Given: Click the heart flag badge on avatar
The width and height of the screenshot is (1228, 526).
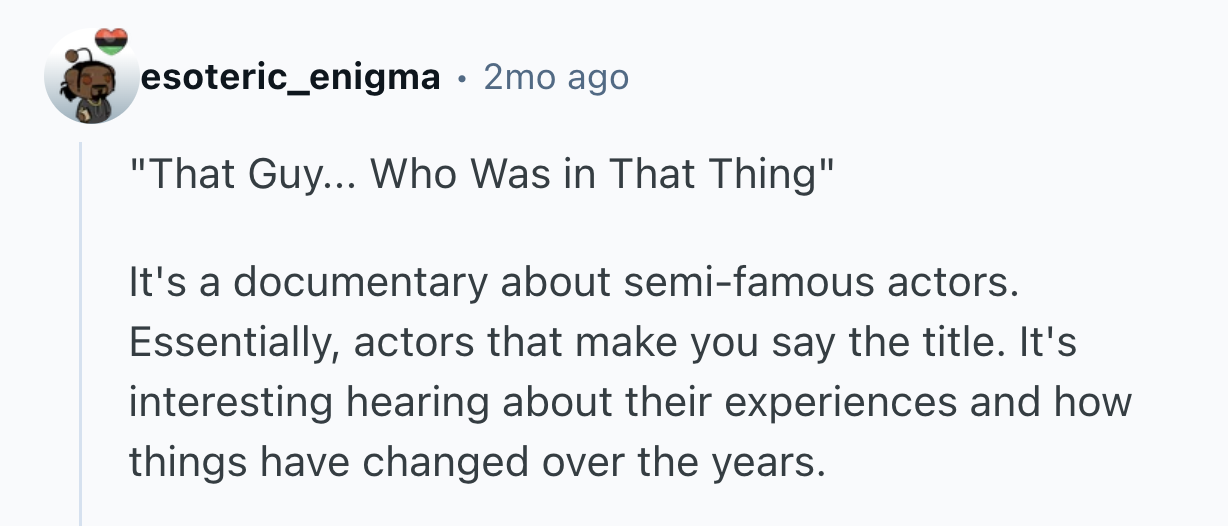Looking at the screenshot, I should pyautogui.click(x=112, y=41).
